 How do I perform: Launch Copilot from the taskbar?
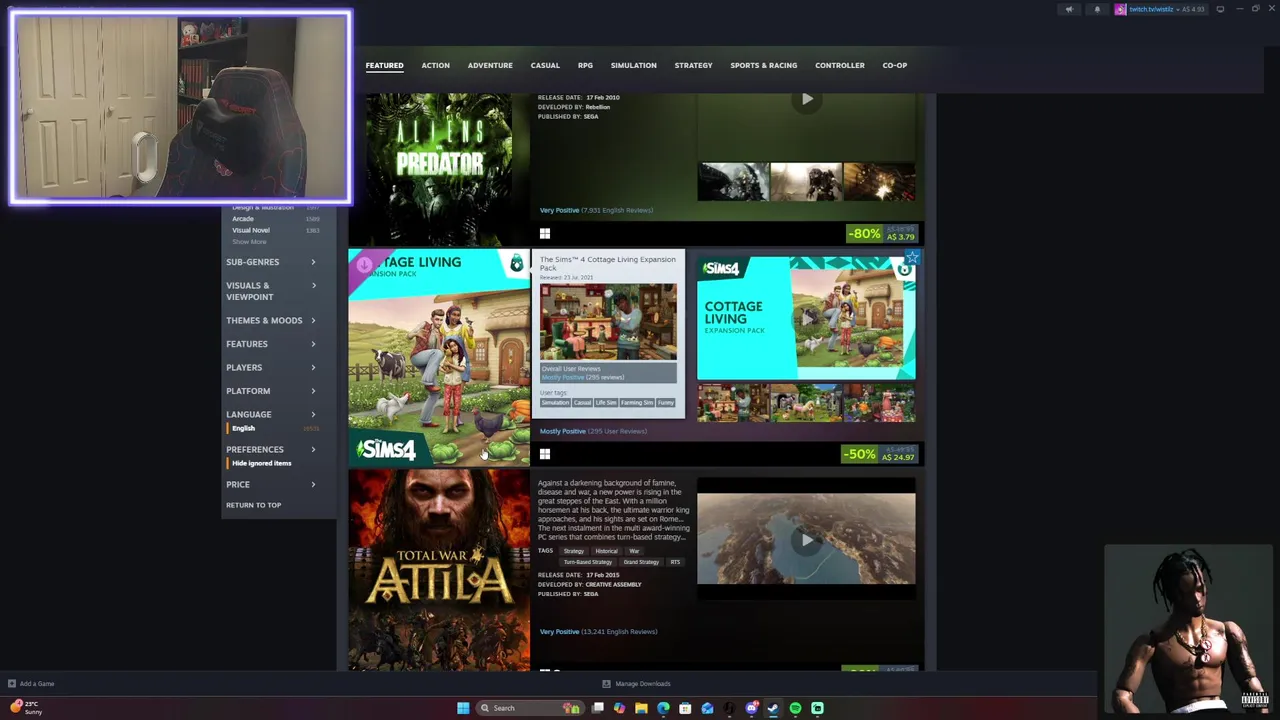[619, 708]
